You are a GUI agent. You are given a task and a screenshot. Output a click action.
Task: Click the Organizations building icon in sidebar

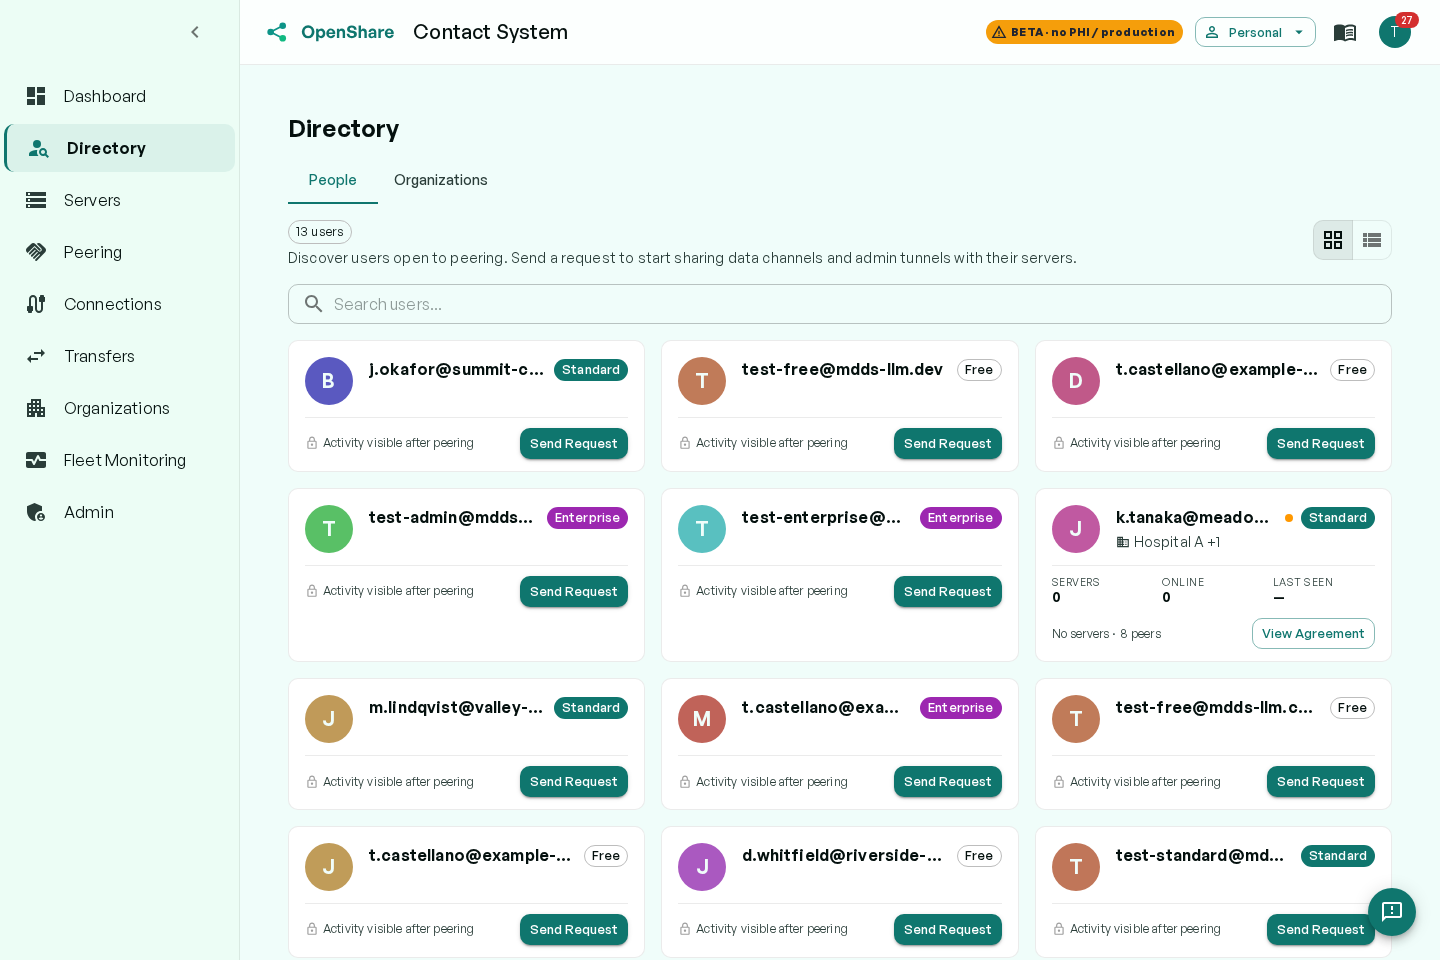tap(36, 408)
